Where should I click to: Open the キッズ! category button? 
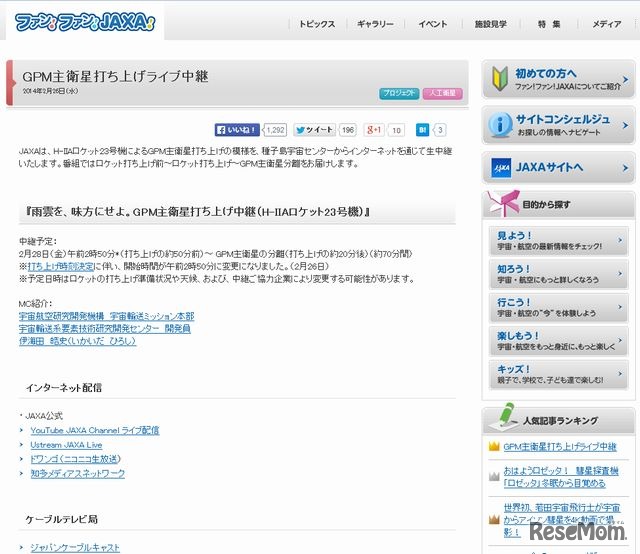[x=558, y=375]
